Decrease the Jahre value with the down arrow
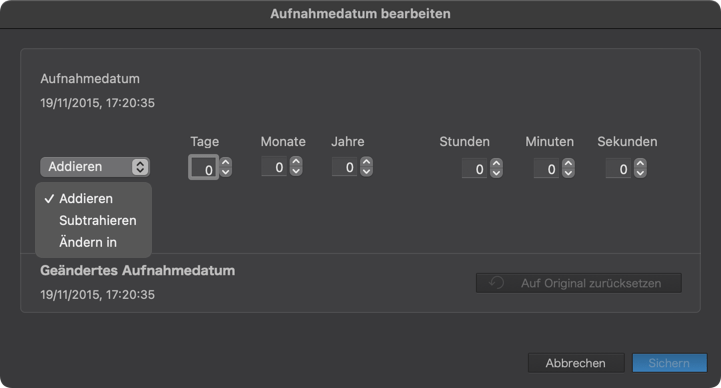 (x=366, y=171)
